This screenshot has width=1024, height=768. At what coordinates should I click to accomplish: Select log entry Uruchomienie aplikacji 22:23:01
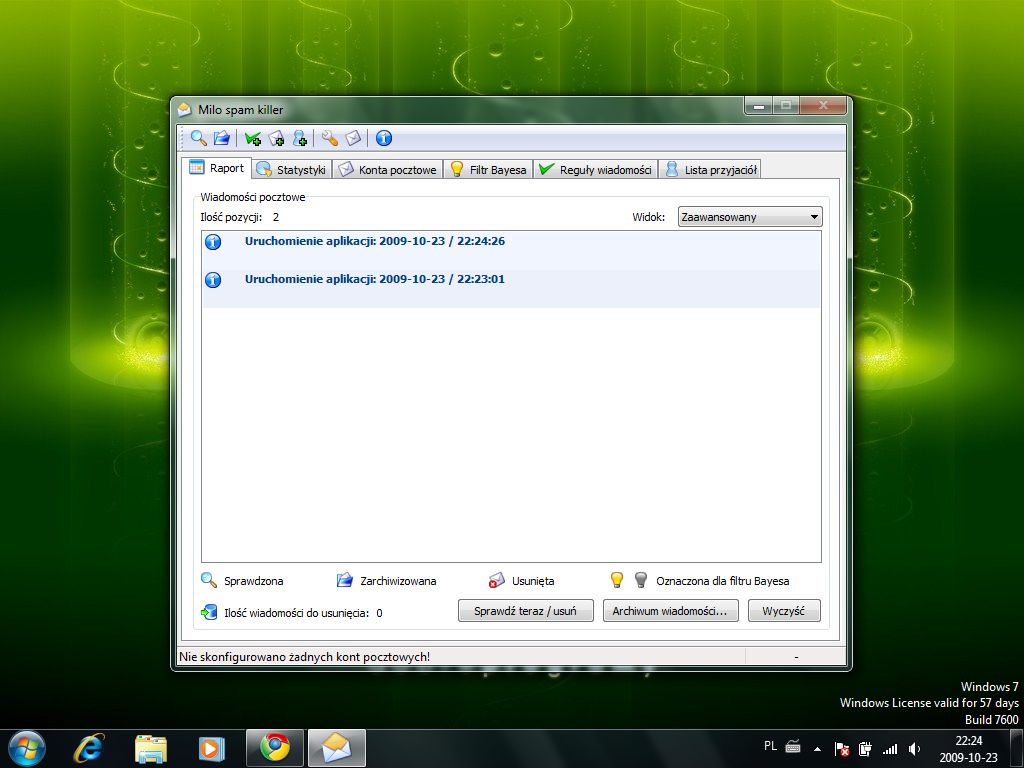coord(511,288)
